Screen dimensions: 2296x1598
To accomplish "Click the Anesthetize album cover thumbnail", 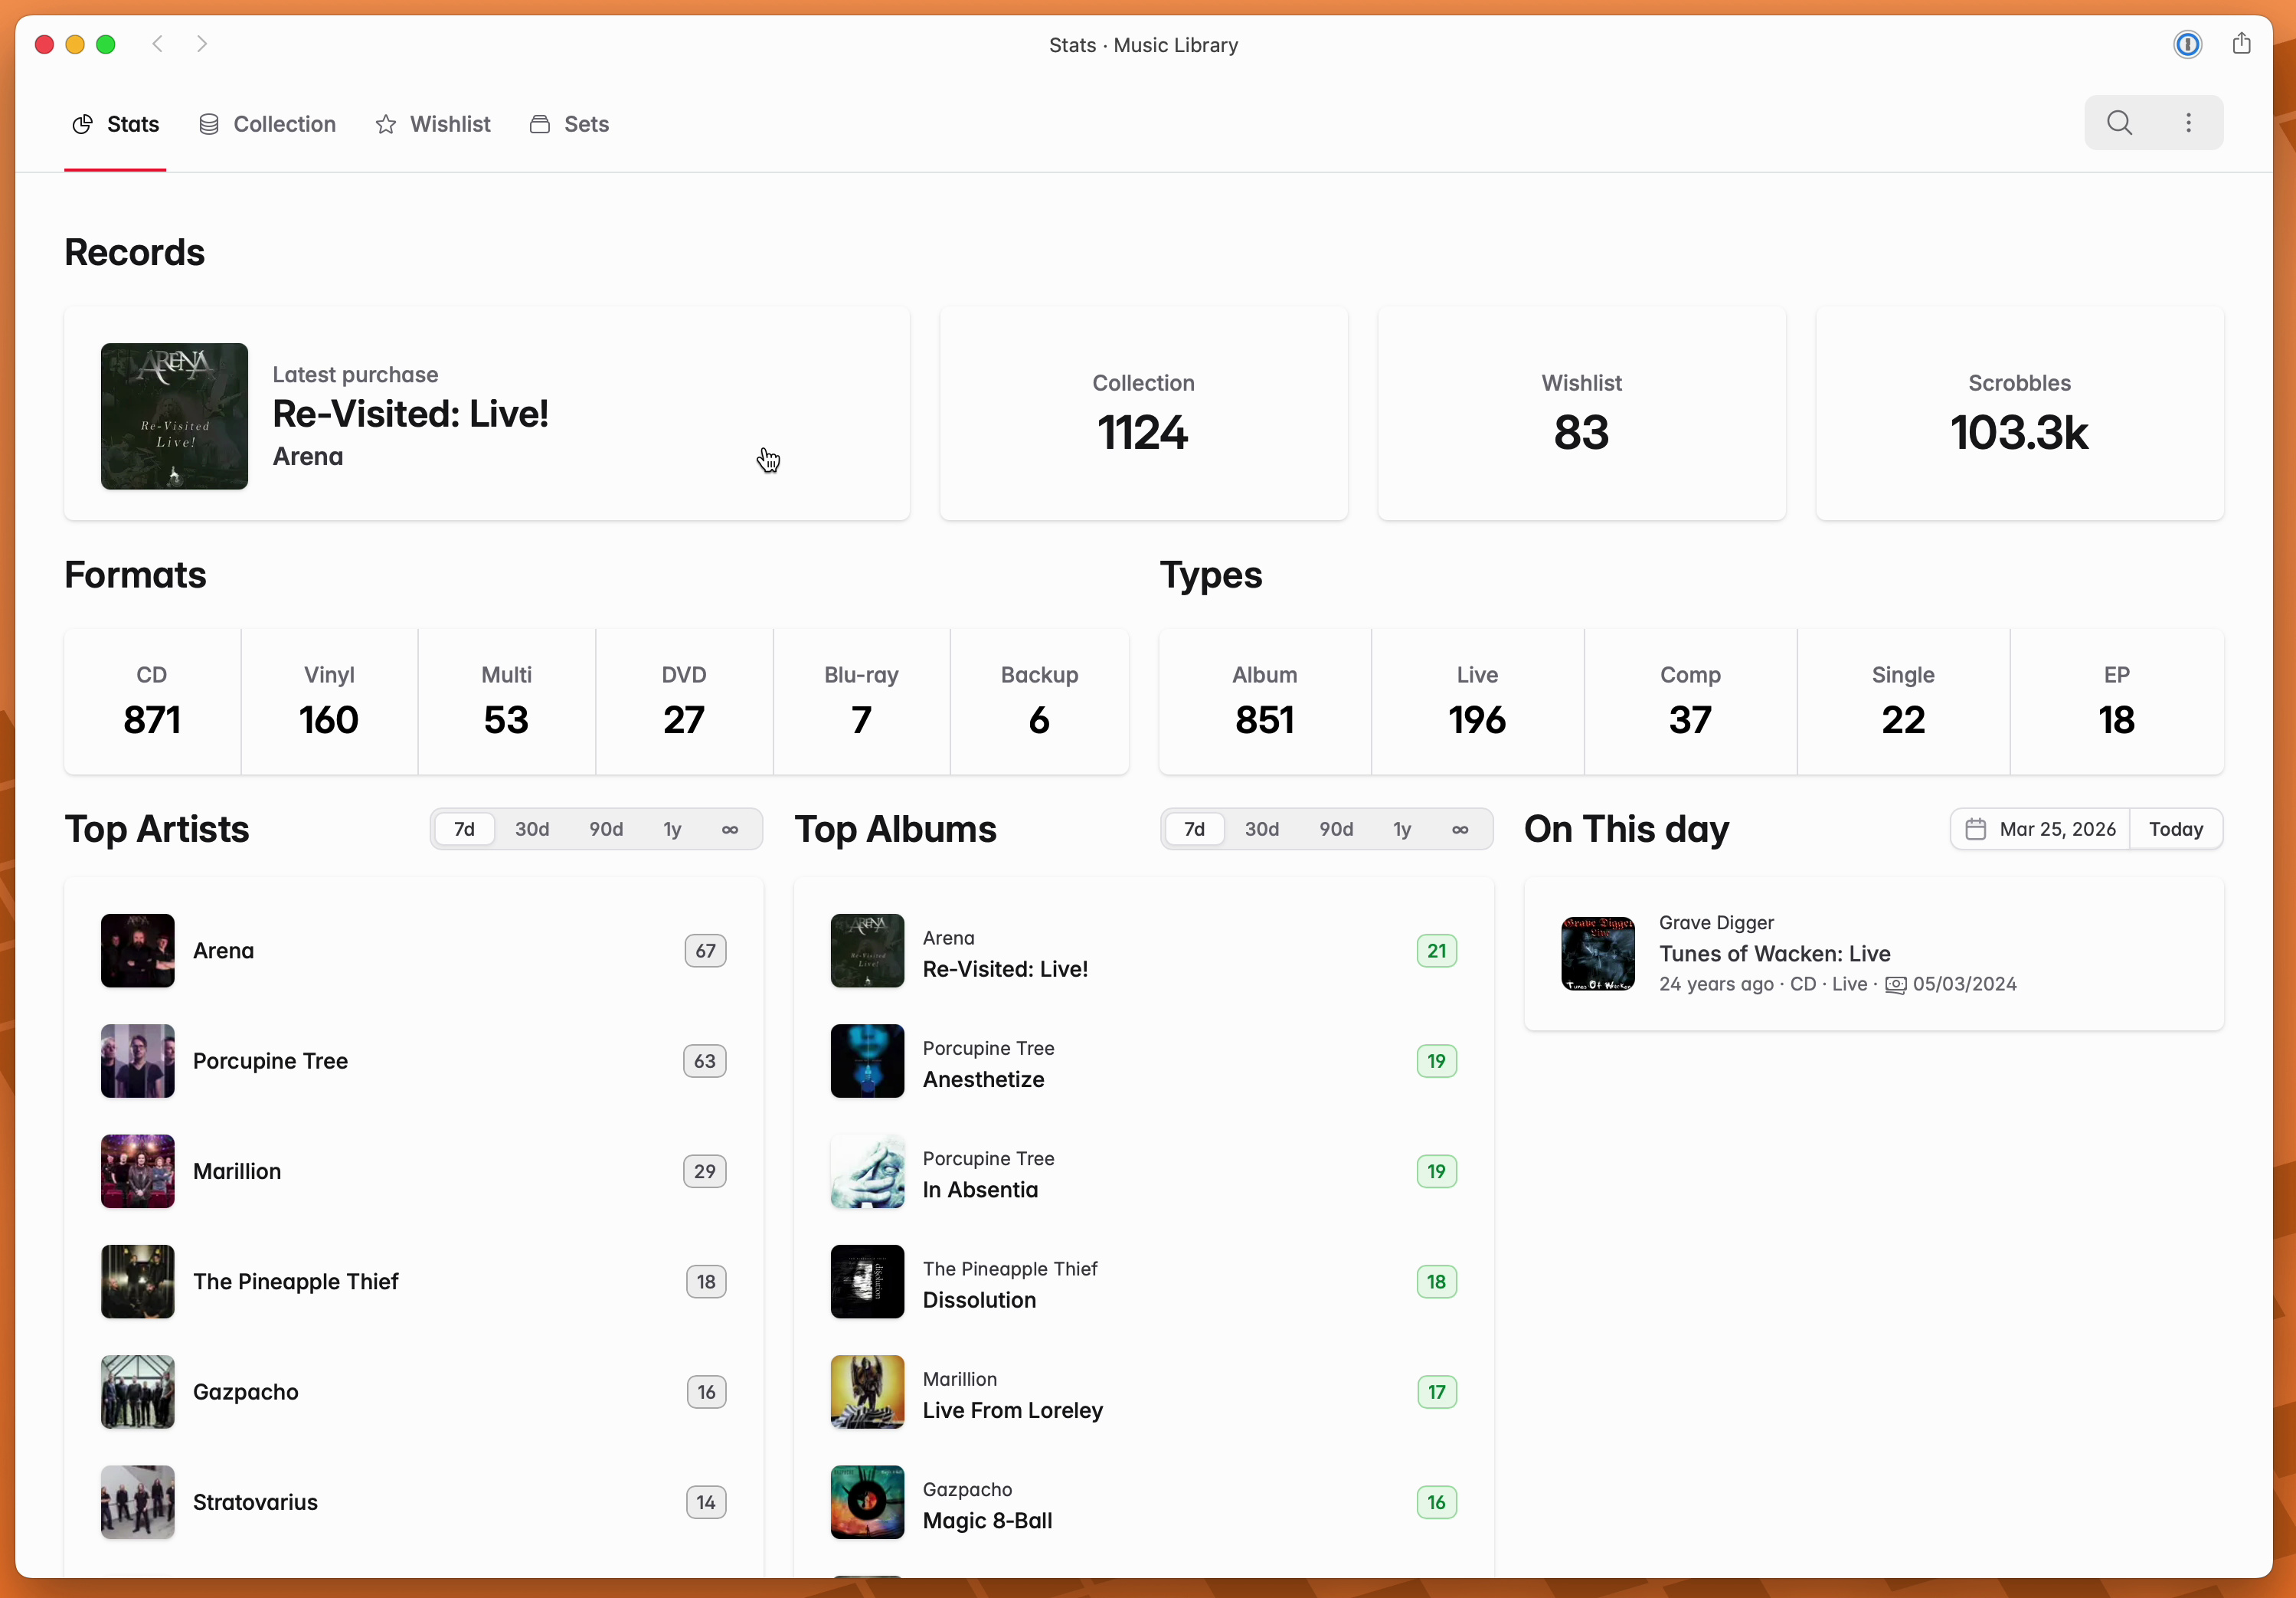I will (x=867, y=1061).
